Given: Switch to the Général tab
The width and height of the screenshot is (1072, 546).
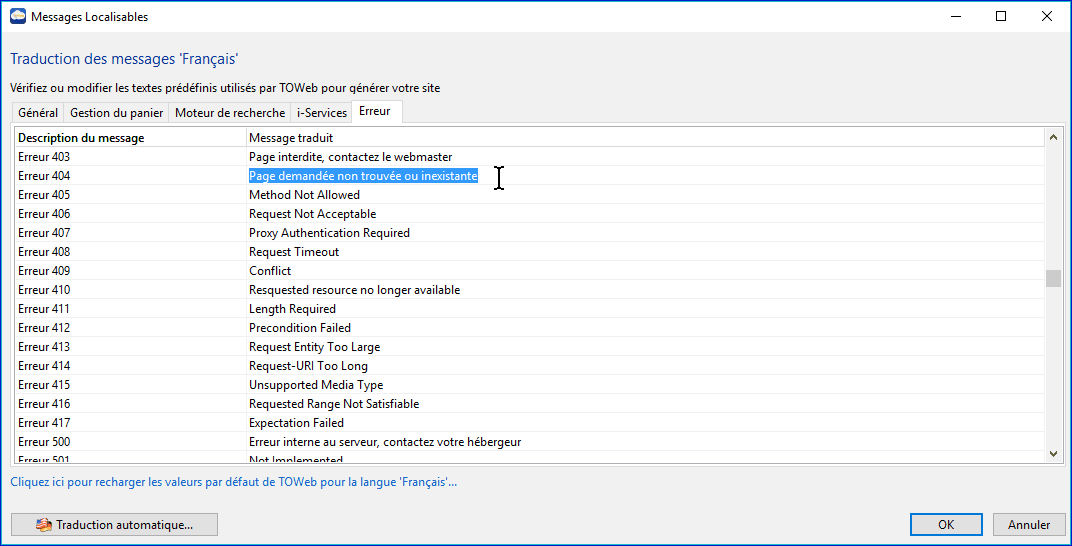Looking at the screenshot, I should [38, 113].
